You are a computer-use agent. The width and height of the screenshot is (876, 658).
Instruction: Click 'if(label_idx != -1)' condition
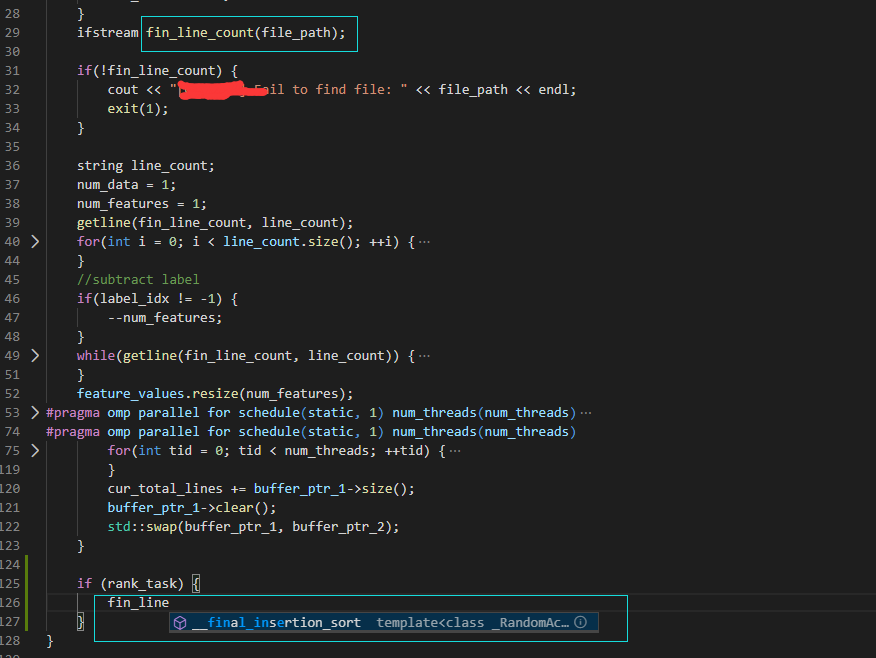149,299
